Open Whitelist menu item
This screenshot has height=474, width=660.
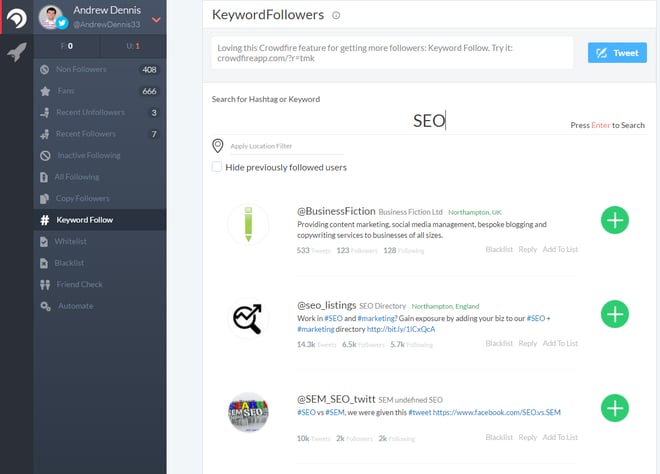[100, 241]
